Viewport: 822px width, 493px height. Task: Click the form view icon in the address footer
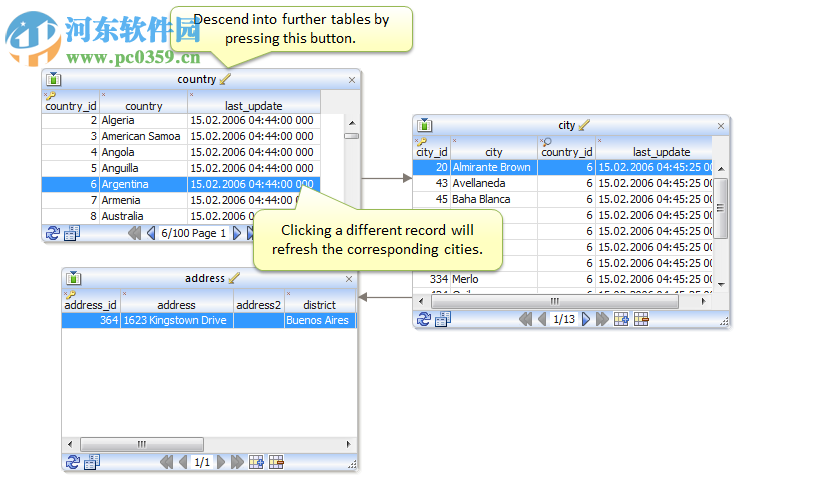coord(92,462)
